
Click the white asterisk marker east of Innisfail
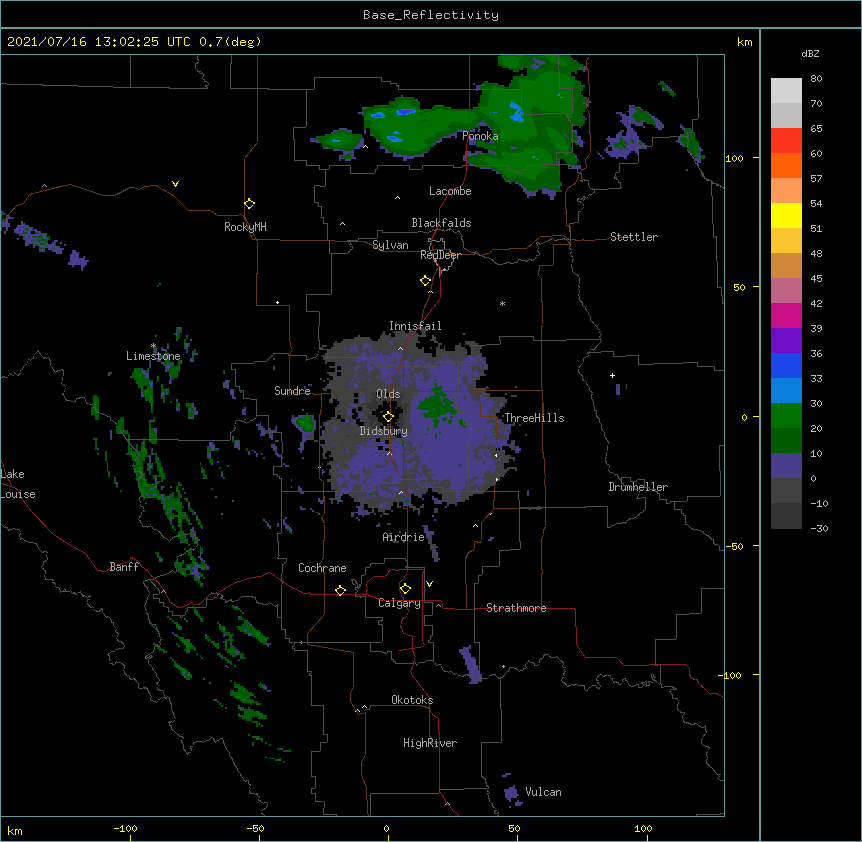click(x=502, y=303)
